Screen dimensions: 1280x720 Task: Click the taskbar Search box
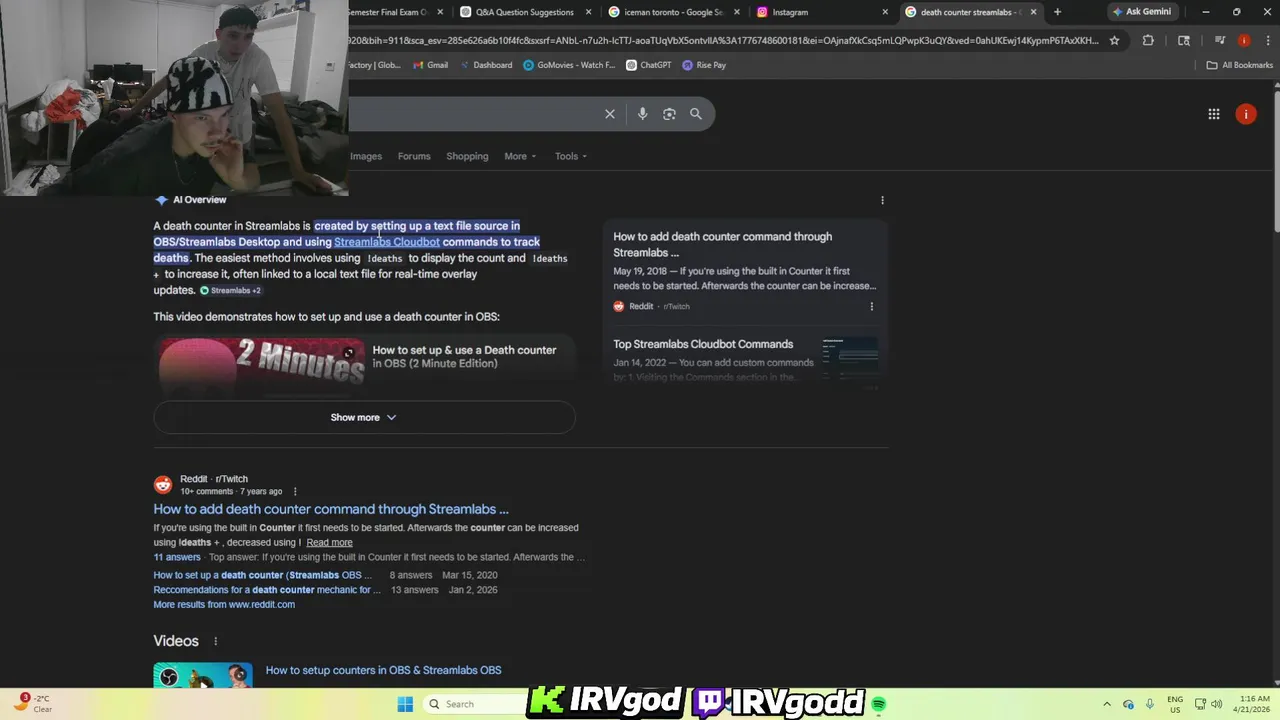(x=472, y=704)
